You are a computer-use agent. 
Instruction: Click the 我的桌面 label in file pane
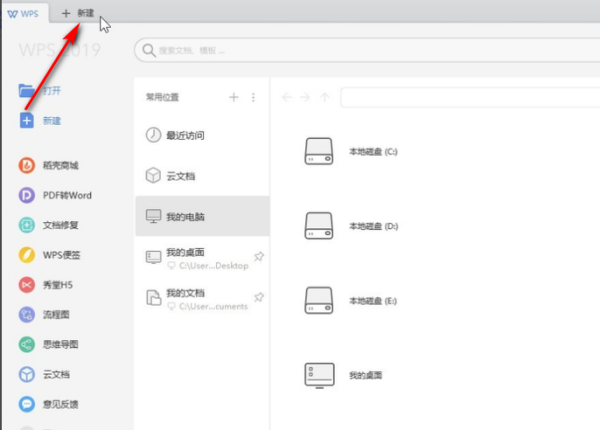[x=365, y=375]
